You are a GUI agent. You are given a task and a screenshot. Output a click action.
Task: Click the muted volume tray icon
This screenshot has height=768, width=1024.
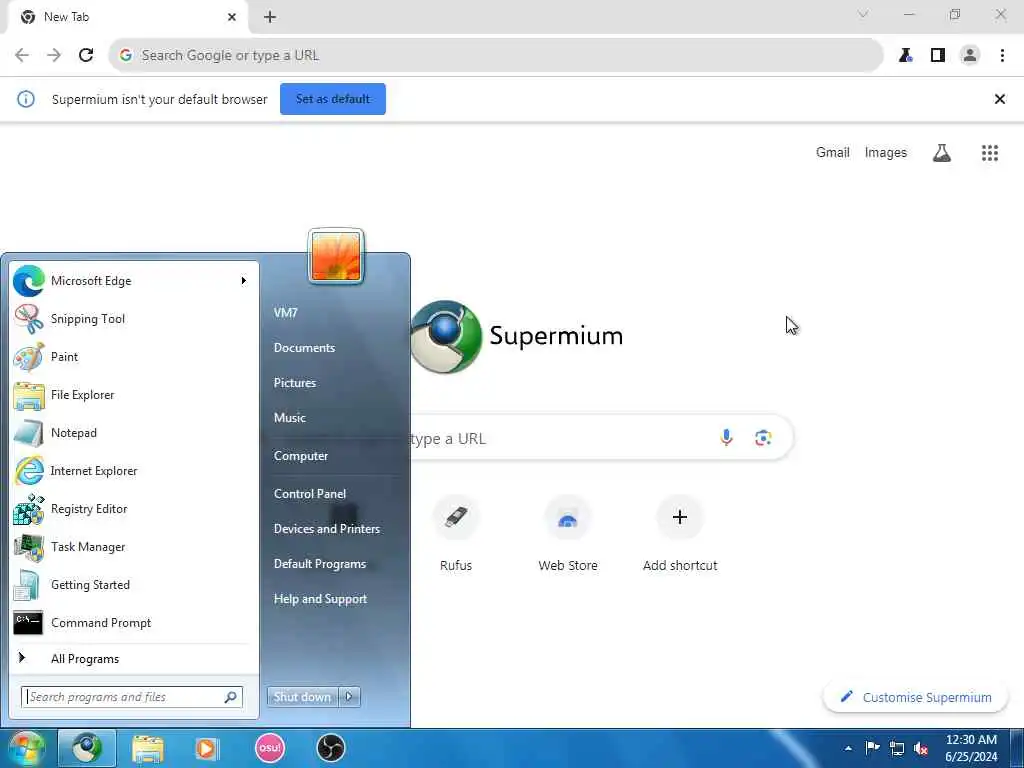click(921, 748)
